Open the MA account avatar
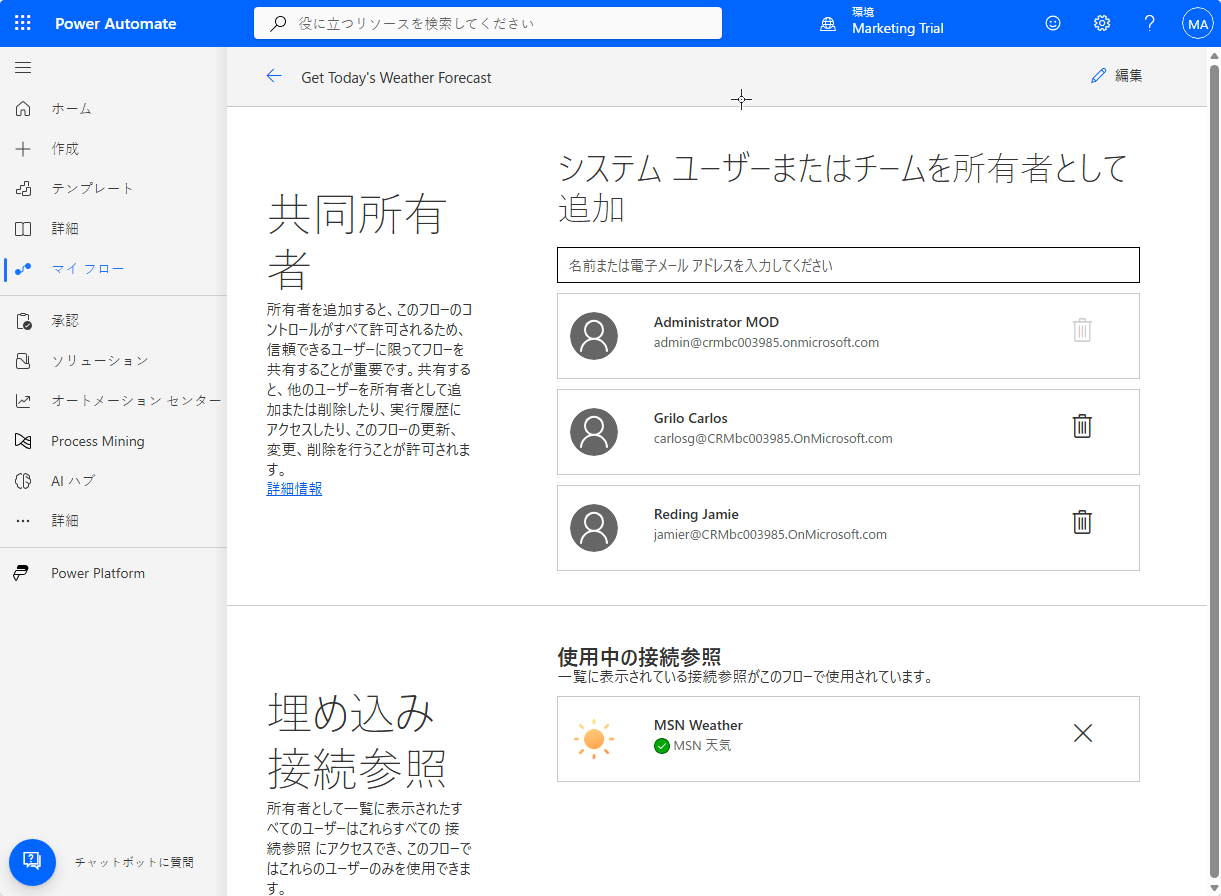Image resolution: width=1221 pixels, height=896 pixels. point(1198,23)
